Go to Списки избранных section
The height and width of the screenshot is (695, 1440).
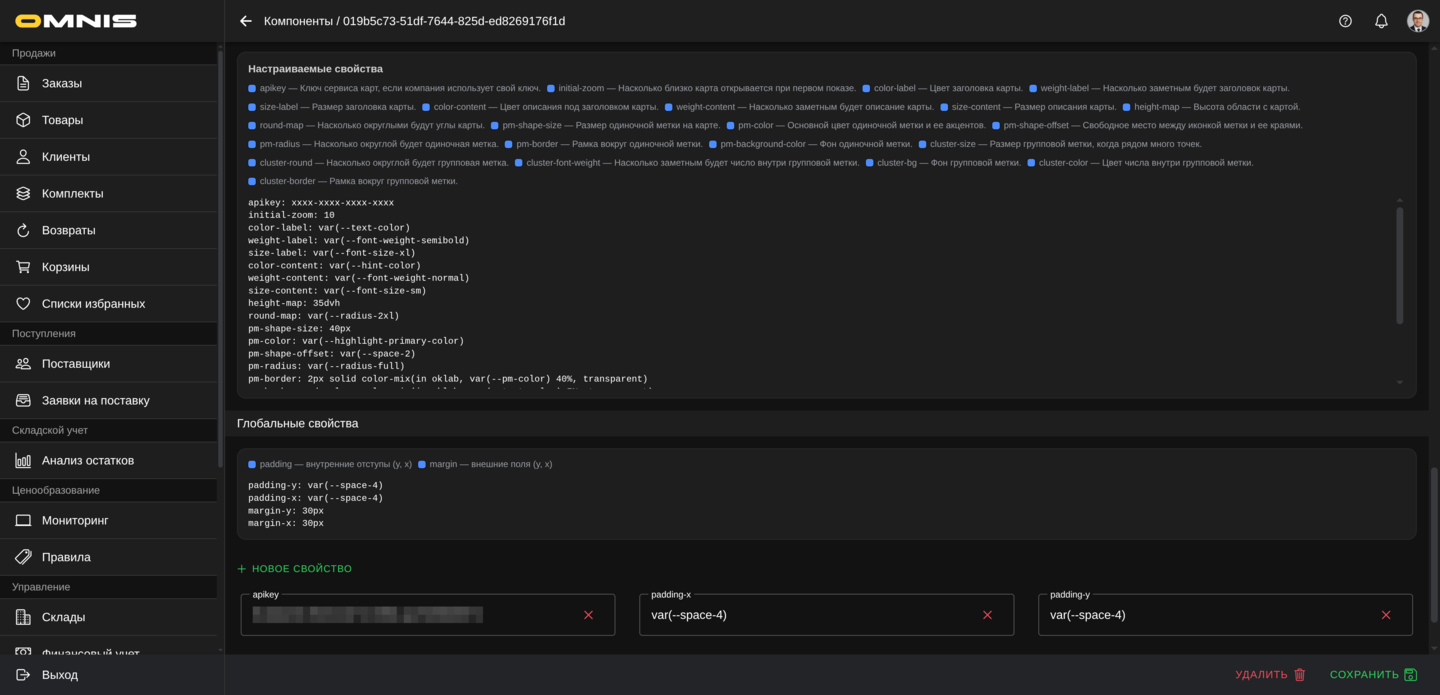93,304
